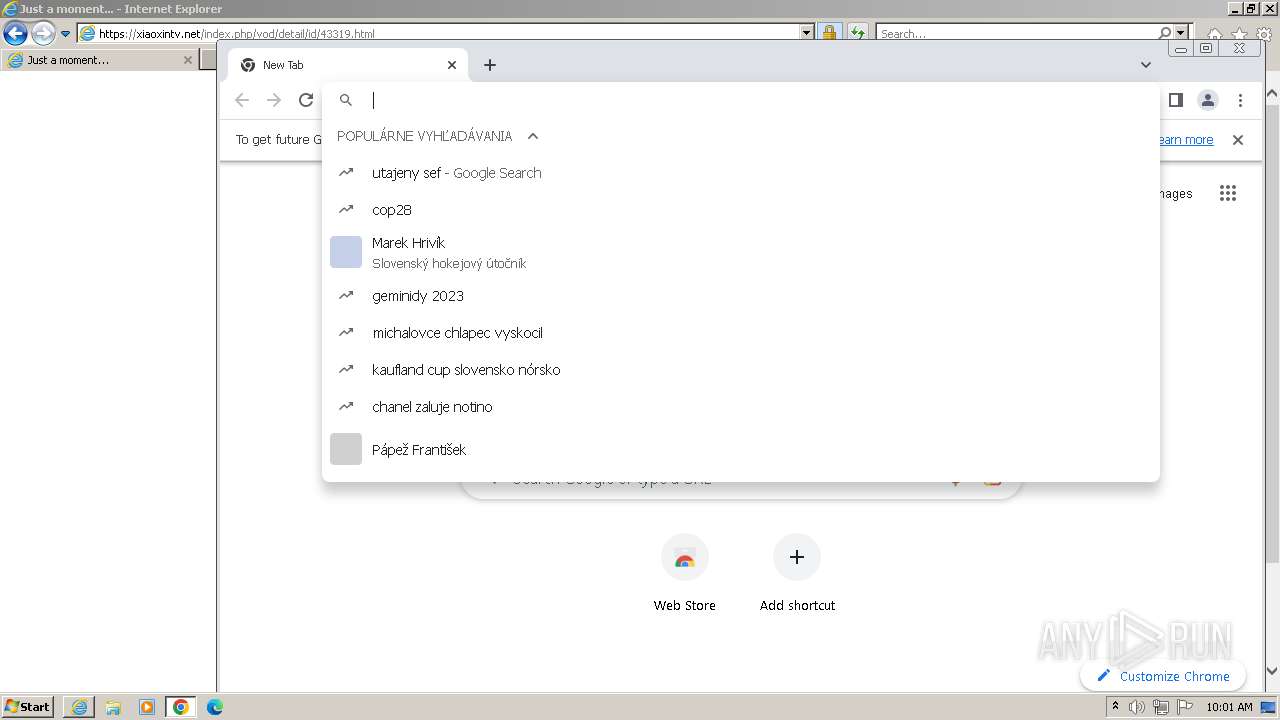Screen dimensions: 1280x720
Task: Click IE scrollbar down arrow
Action: (x=1272, y=671)
